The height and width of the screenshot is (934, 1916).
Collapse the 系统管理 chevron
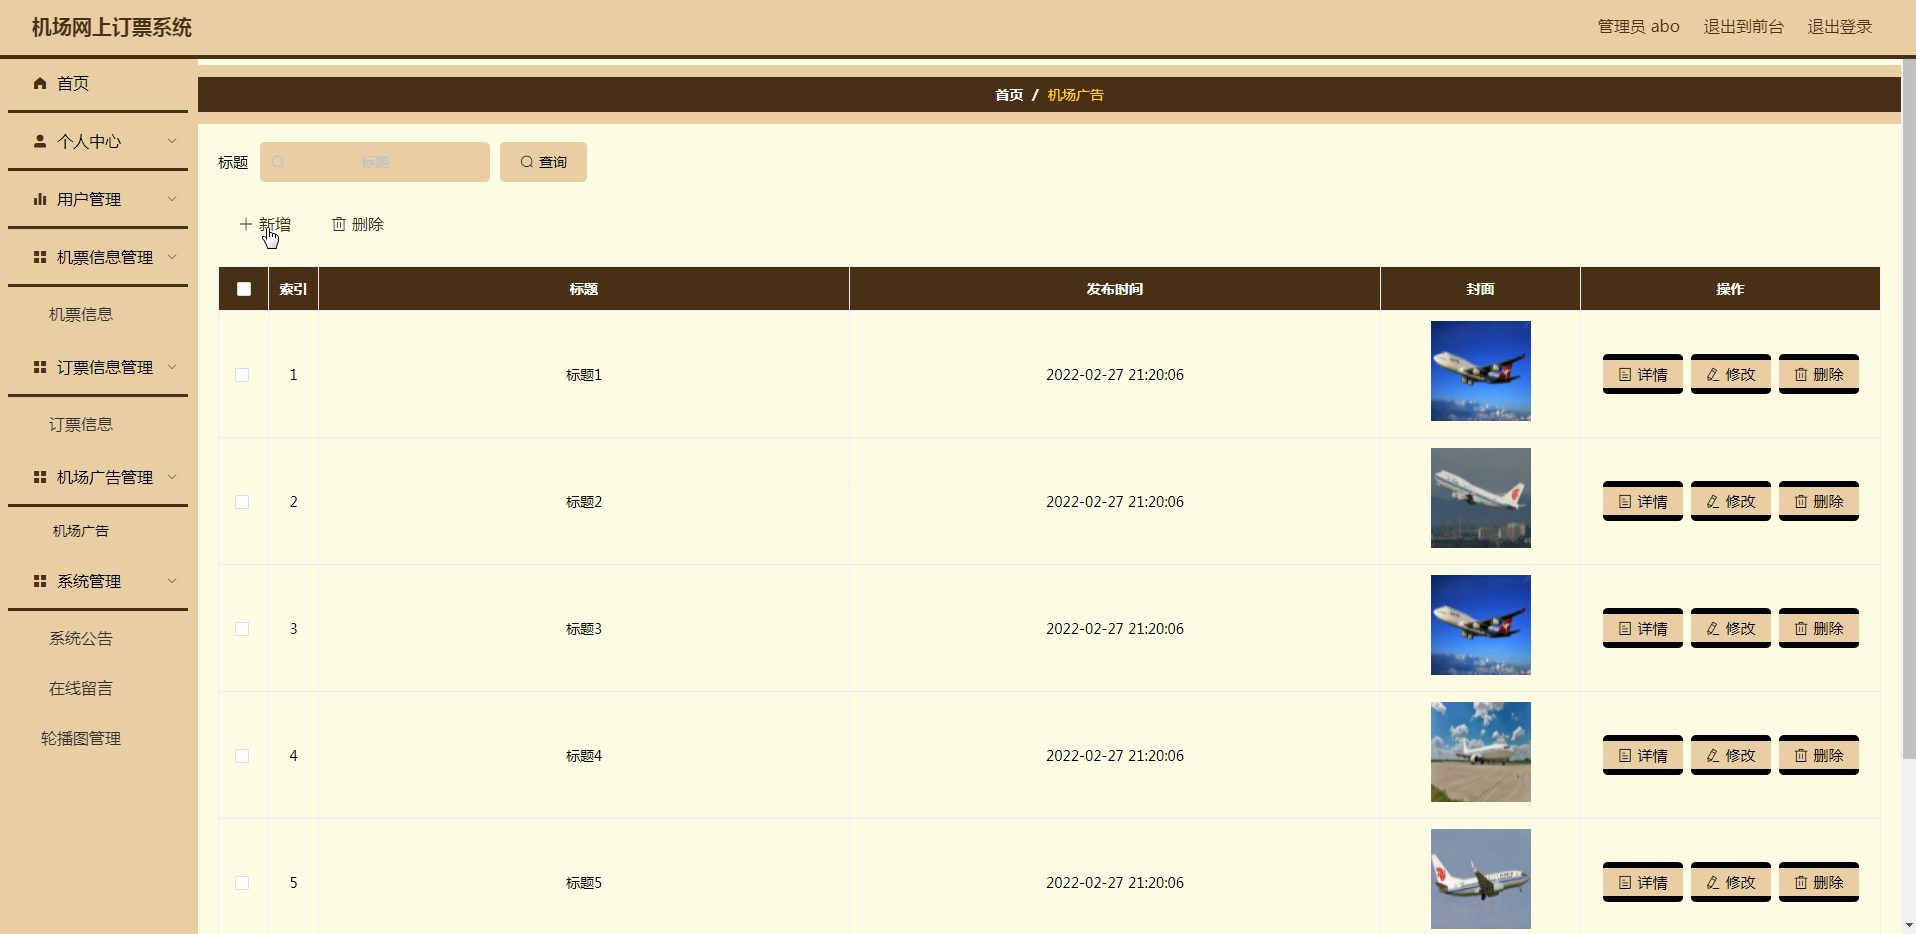coord(172,581)
